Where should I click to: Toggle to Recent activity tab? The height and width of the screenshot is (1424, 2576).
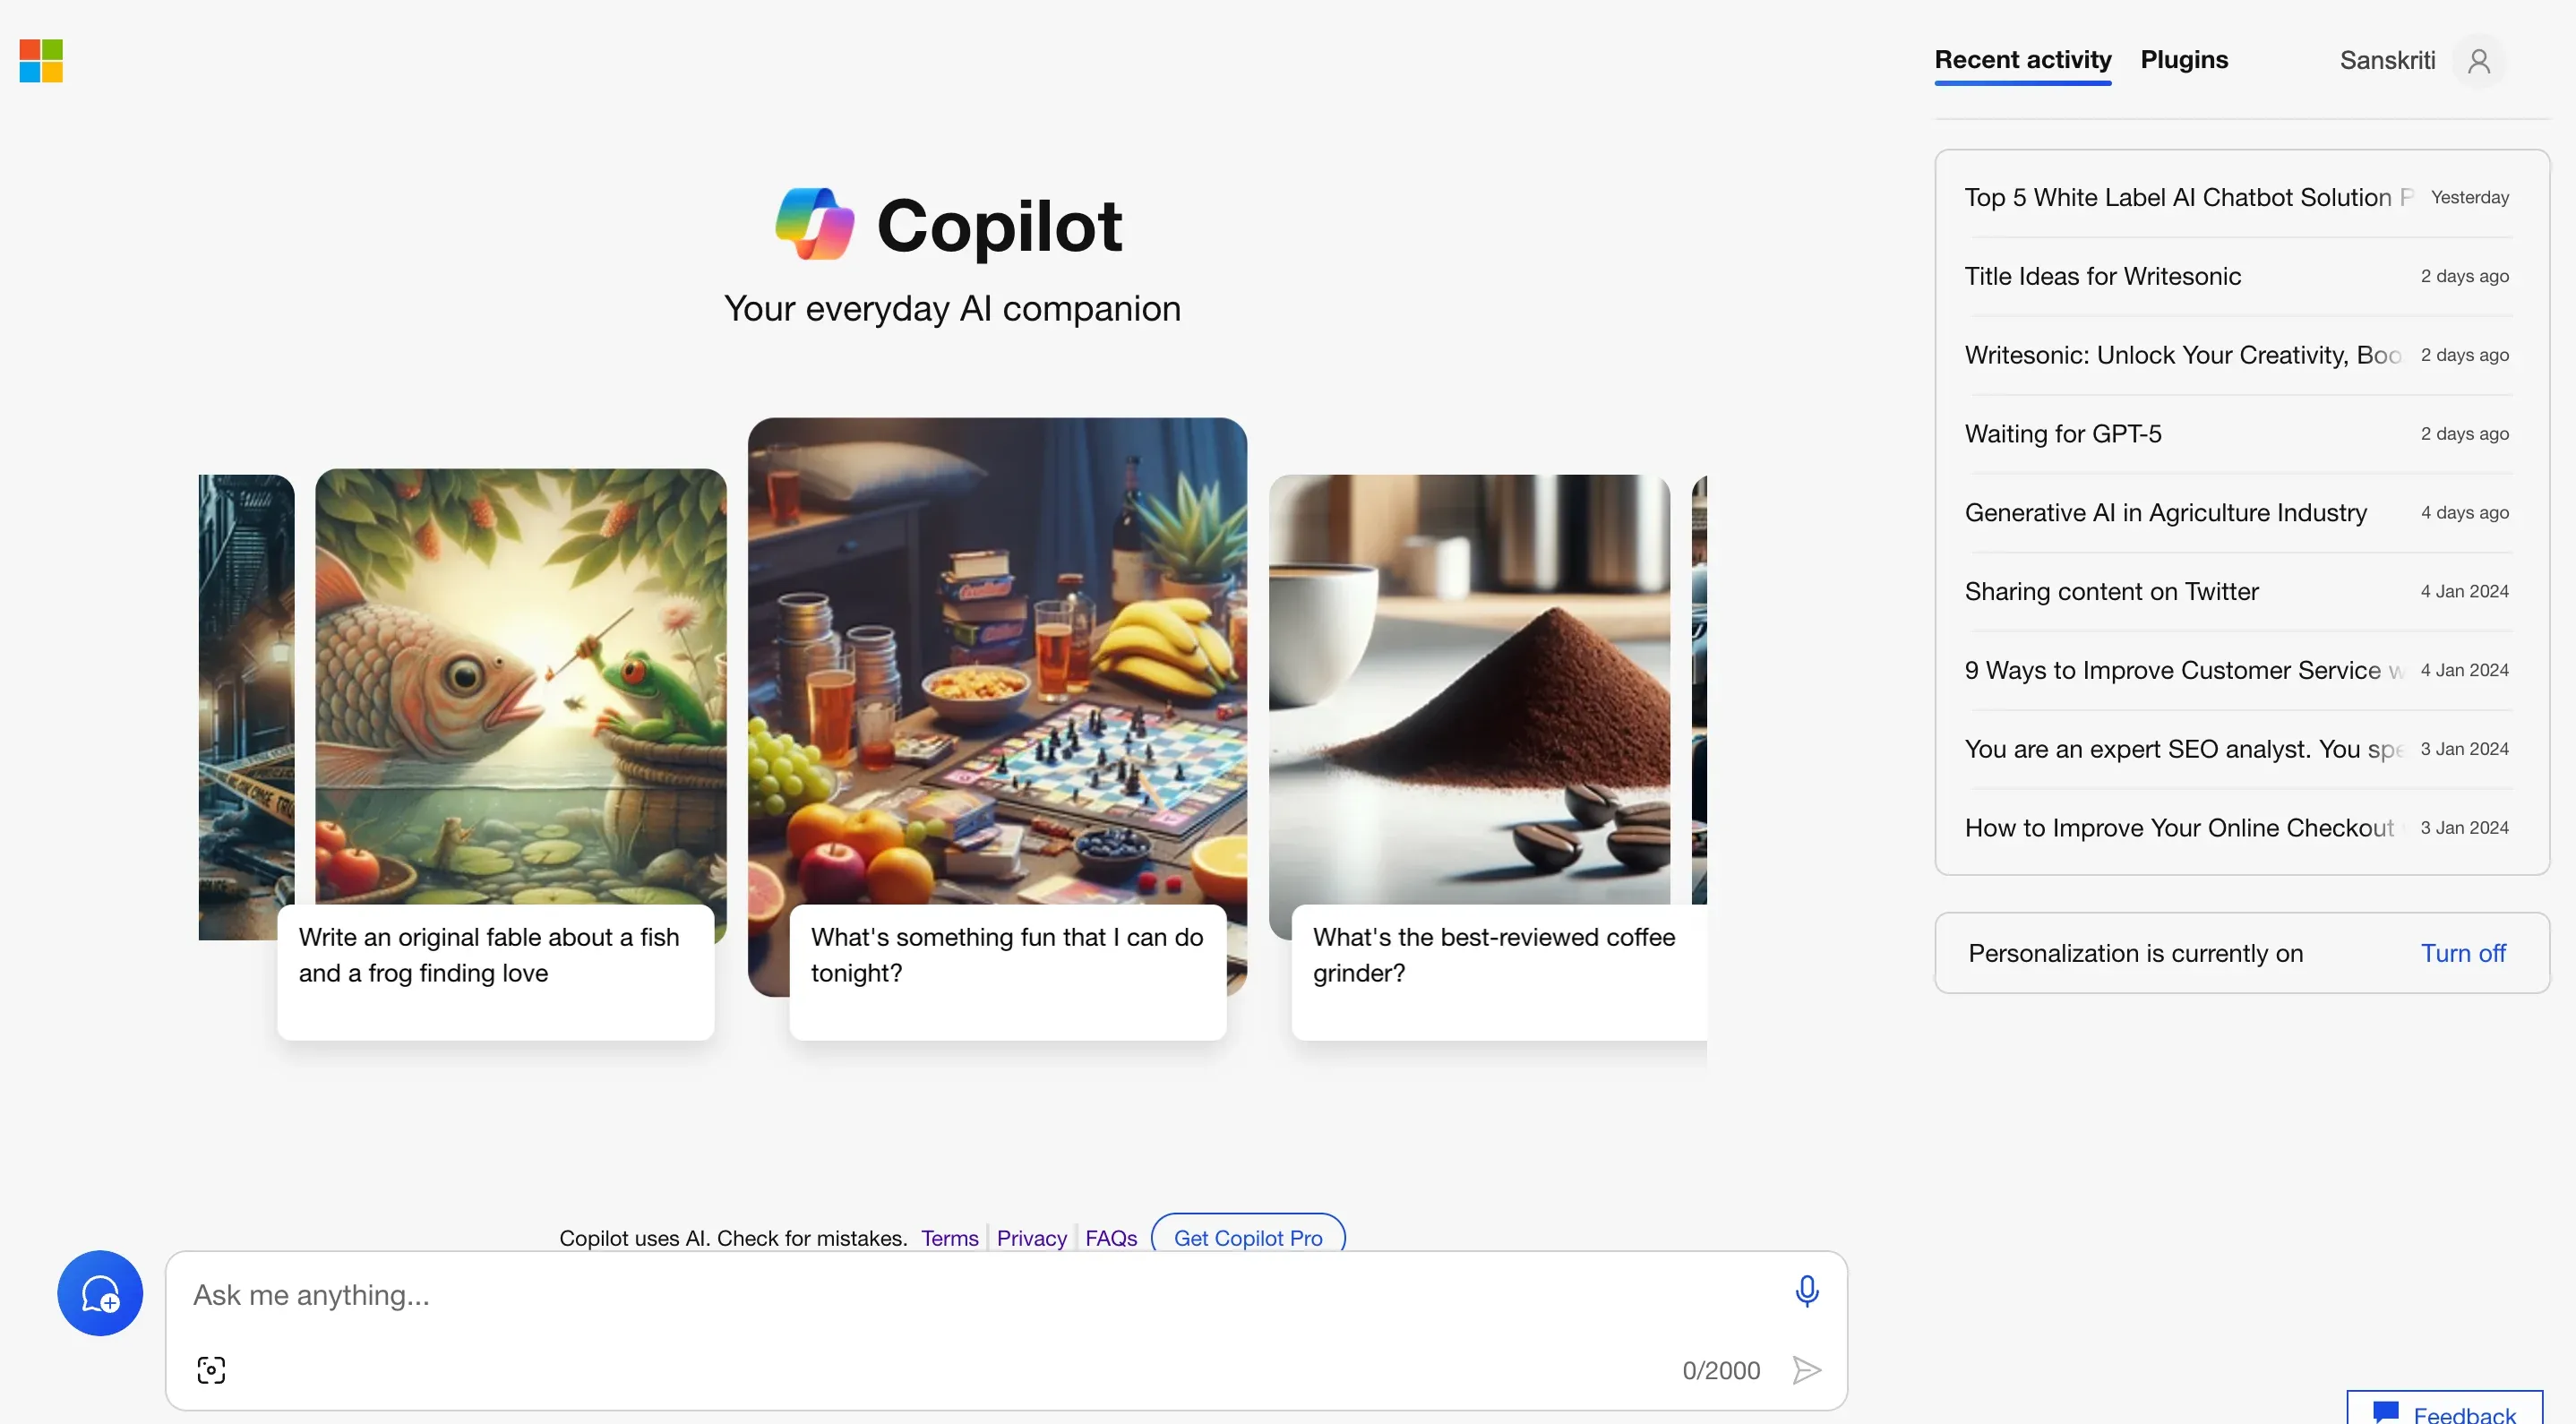pyautogui.click(x=2022, y=60)
